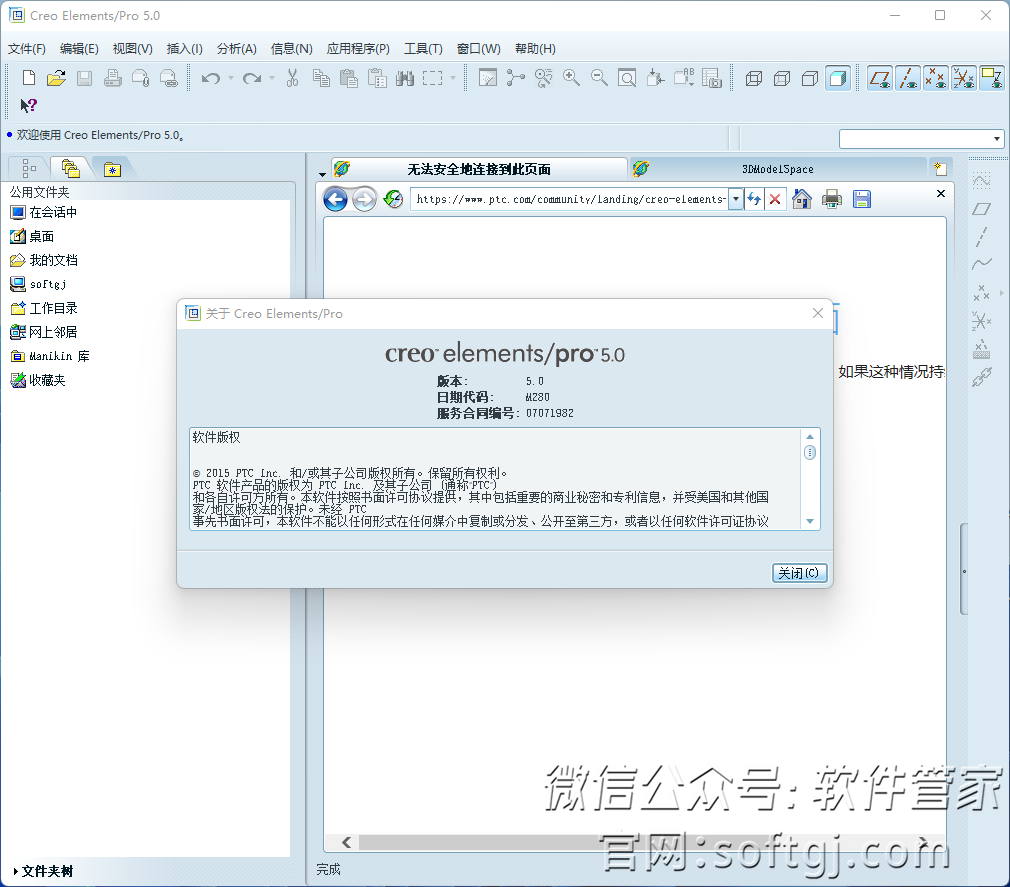Click the Refit view icon
This screenshot has width=1010, height=887.
[x=627, y=78]
